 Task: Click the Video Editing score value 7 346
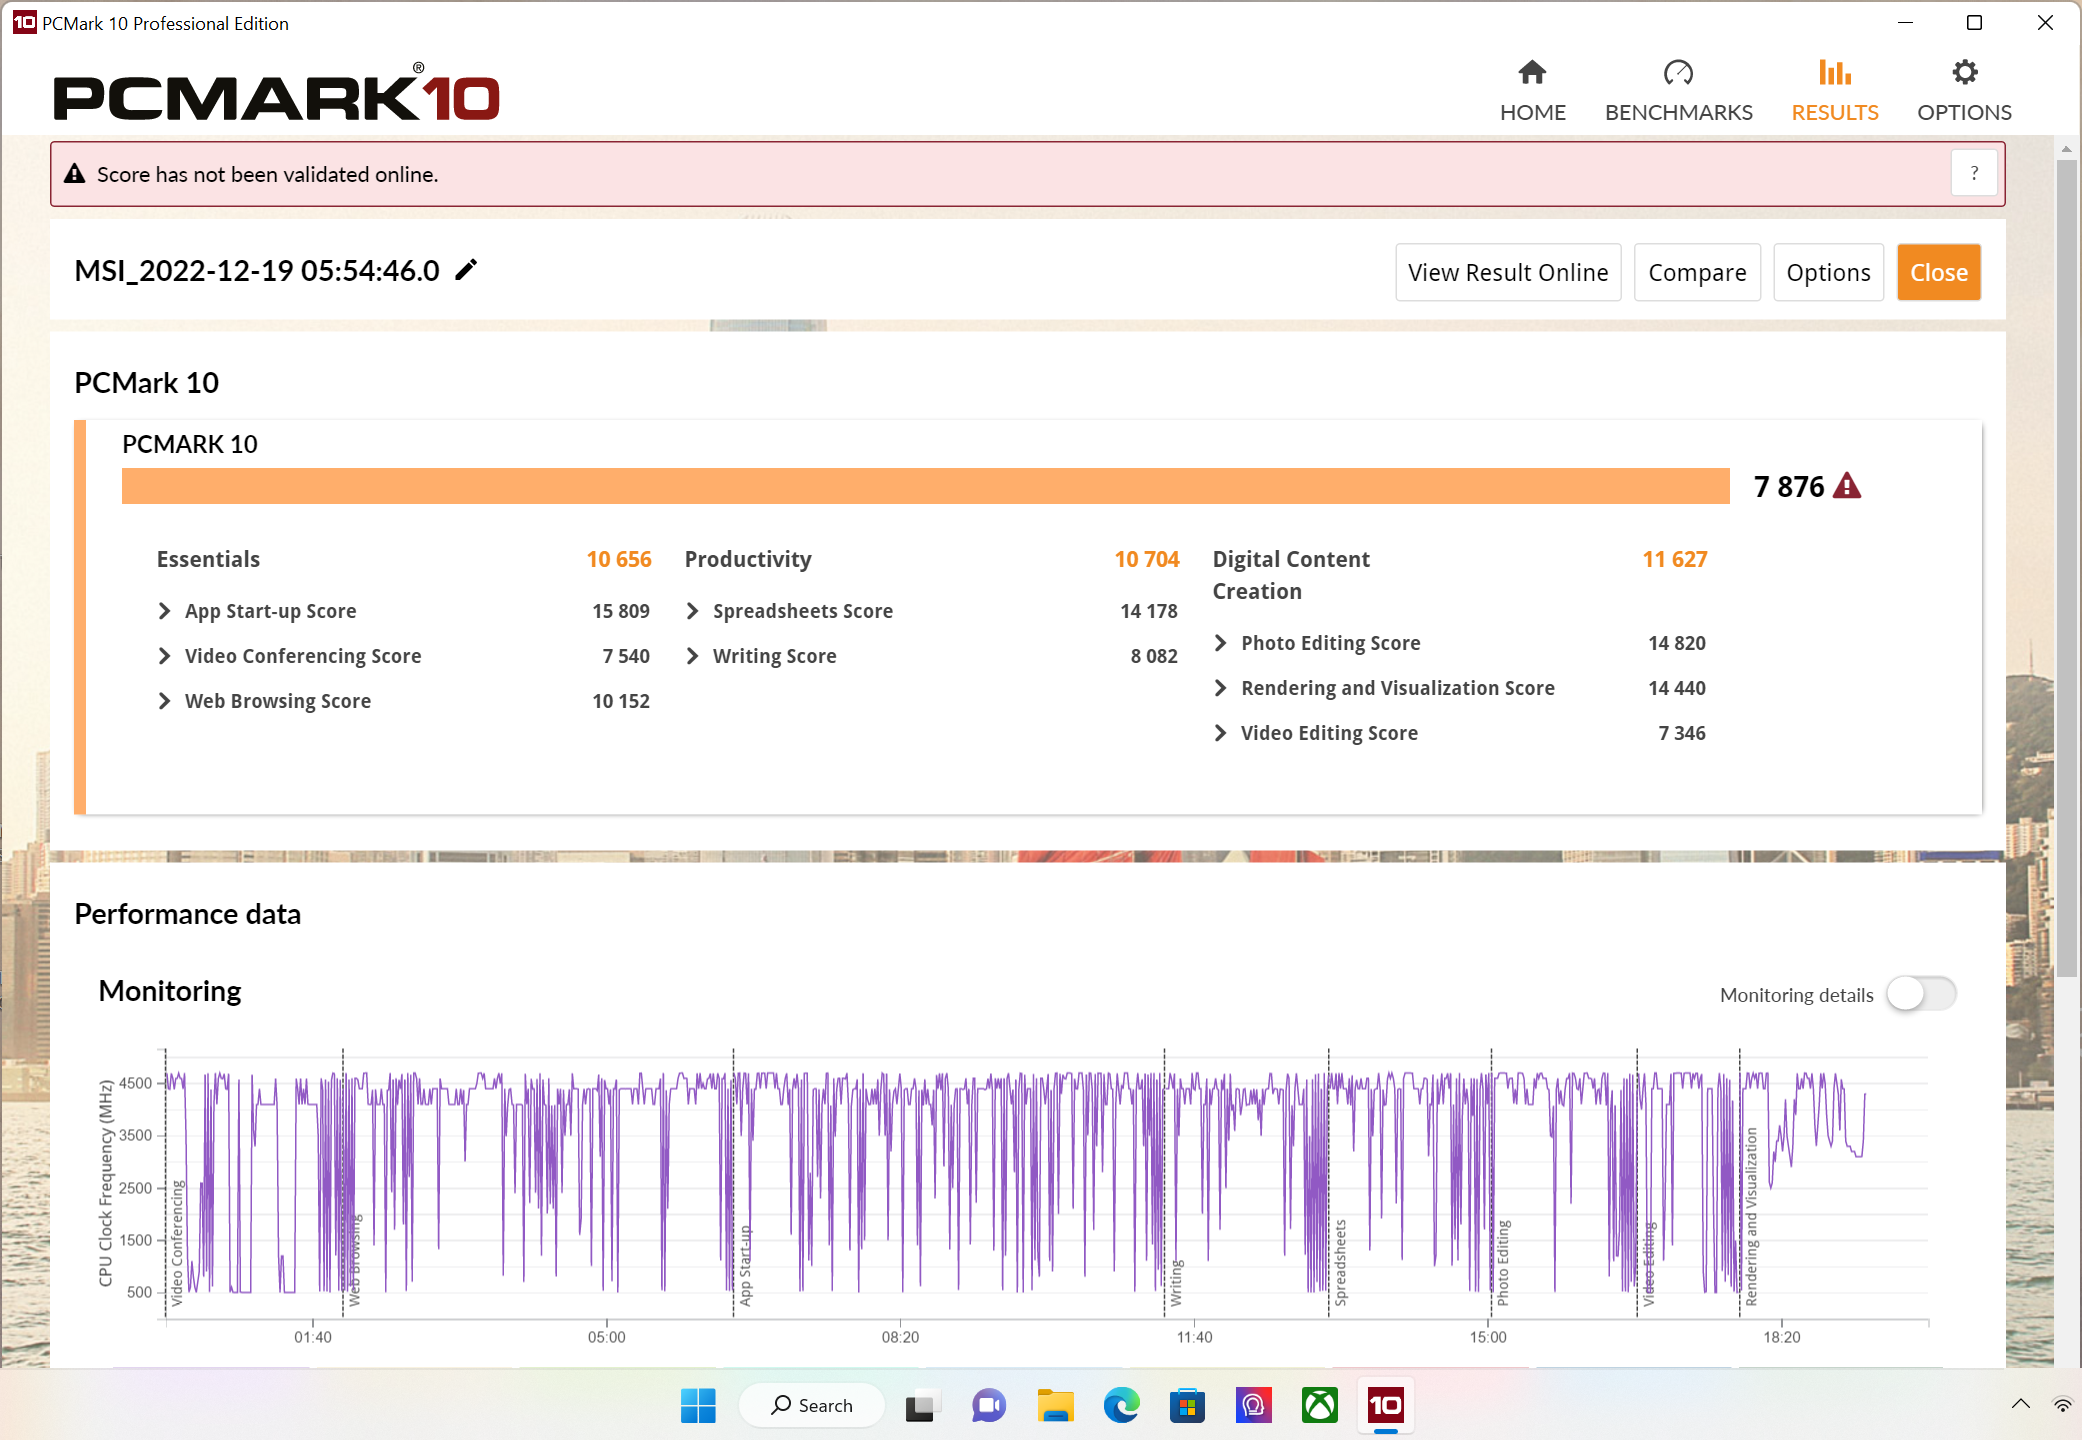(x=1682, y=733)
